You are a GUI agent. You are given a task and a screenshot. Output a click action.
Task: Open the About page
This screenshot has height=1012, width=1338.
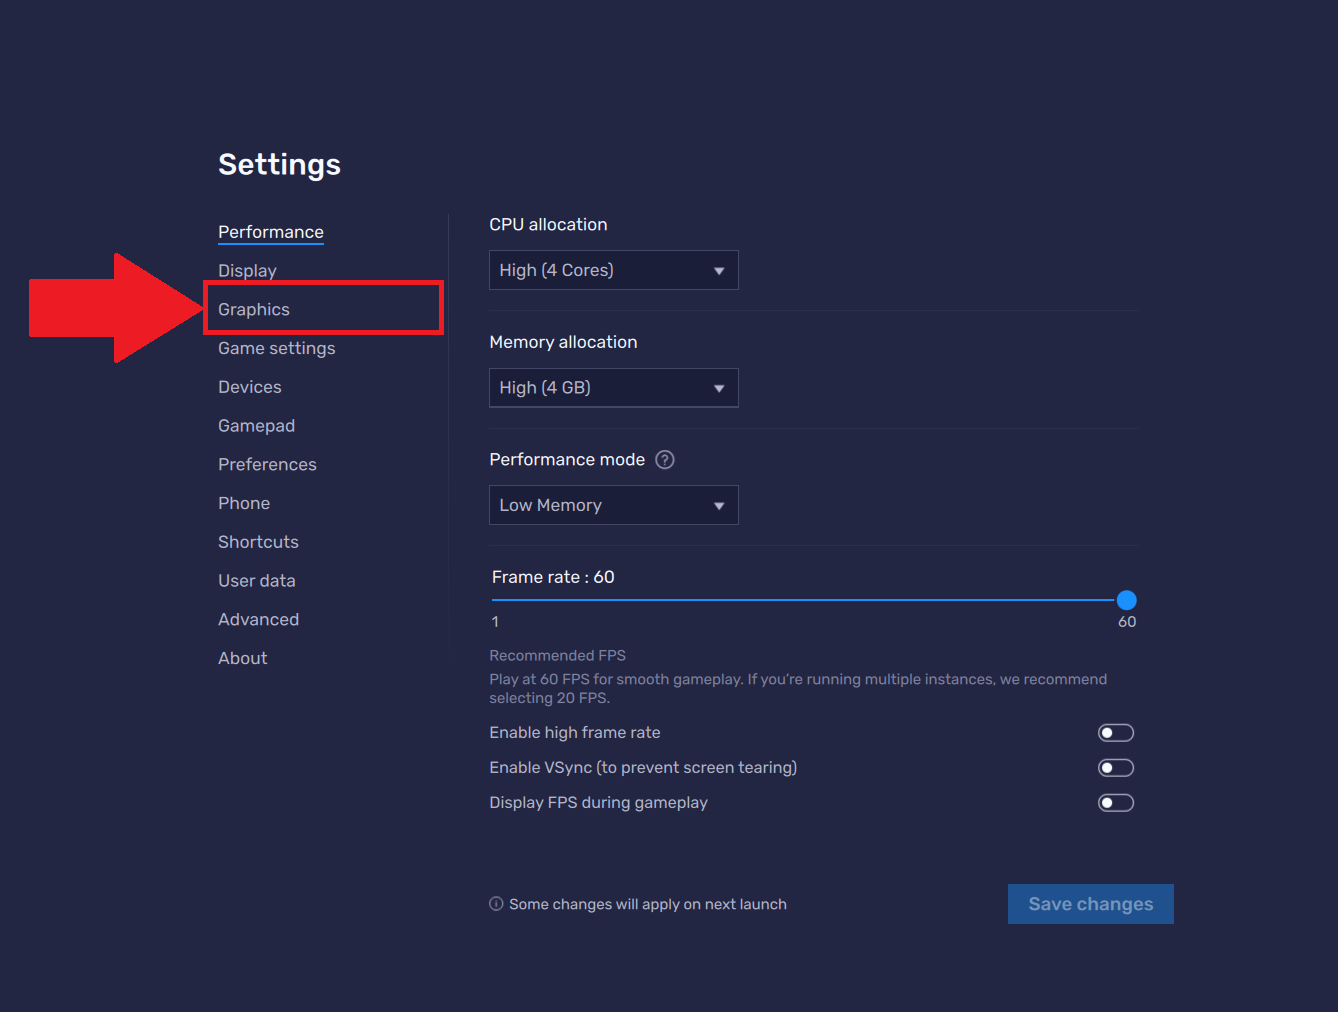pyautogui.click(x=242, y=658)
